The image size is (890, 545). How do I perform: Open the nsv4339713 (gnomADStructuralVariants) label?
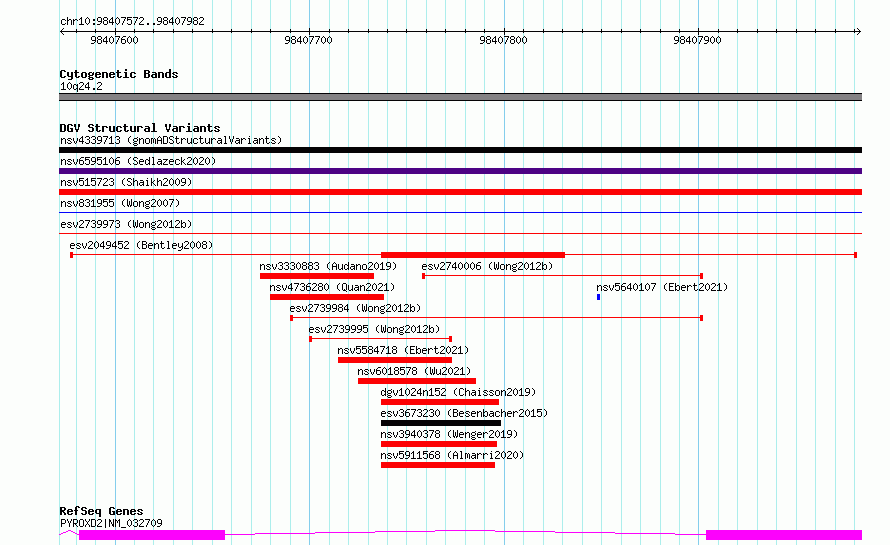point(171,140)
